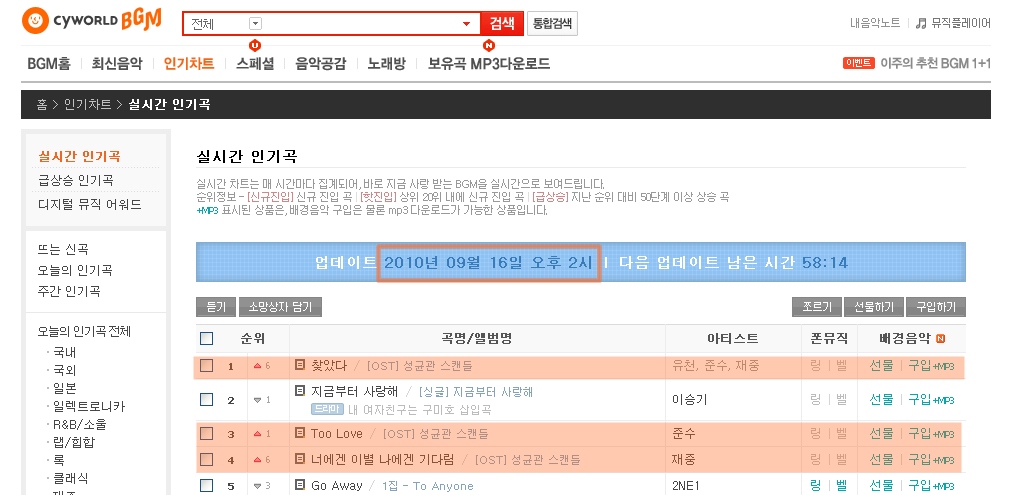This screenshot has width=1020, height=495.
Task: Click 인기차트 in the breadcrumb
Action: tap(87, 105)
